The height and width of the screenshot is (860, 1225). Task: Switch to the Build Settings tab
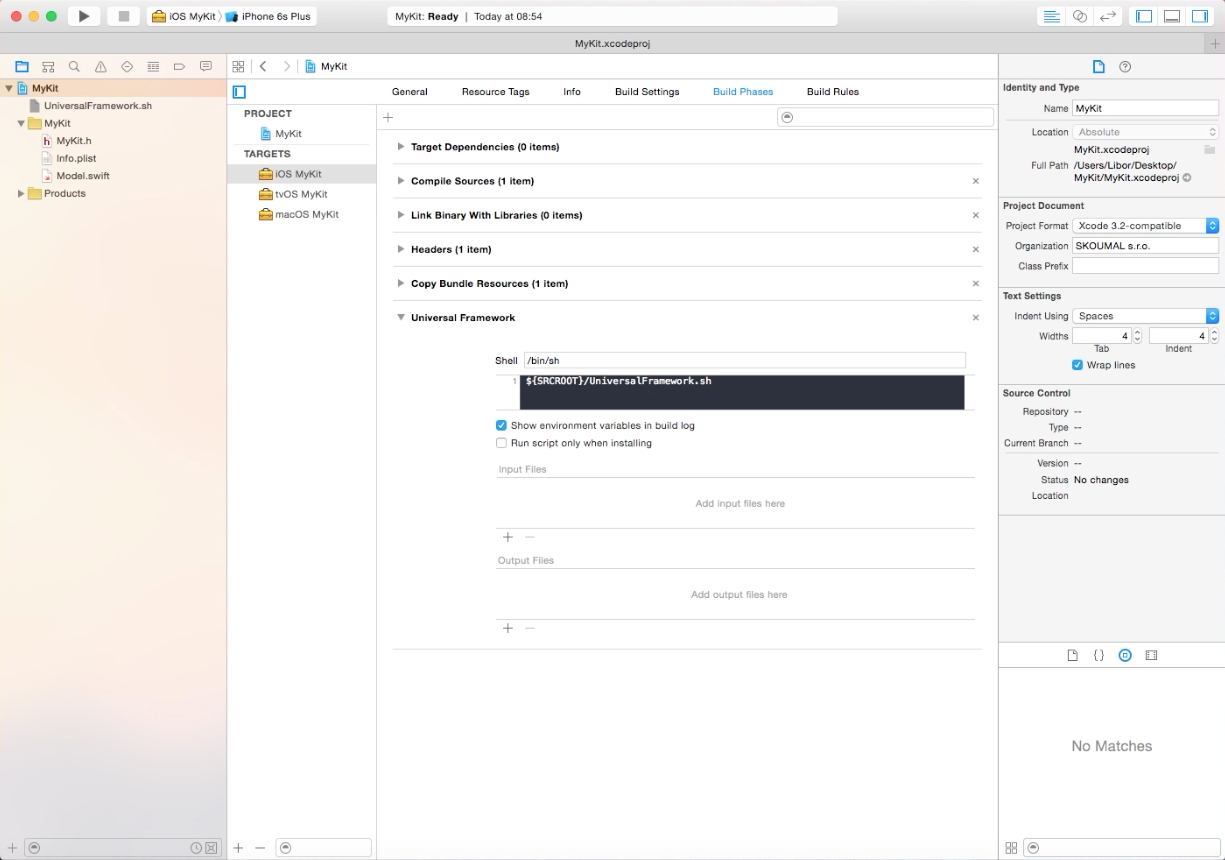(647, 92)
